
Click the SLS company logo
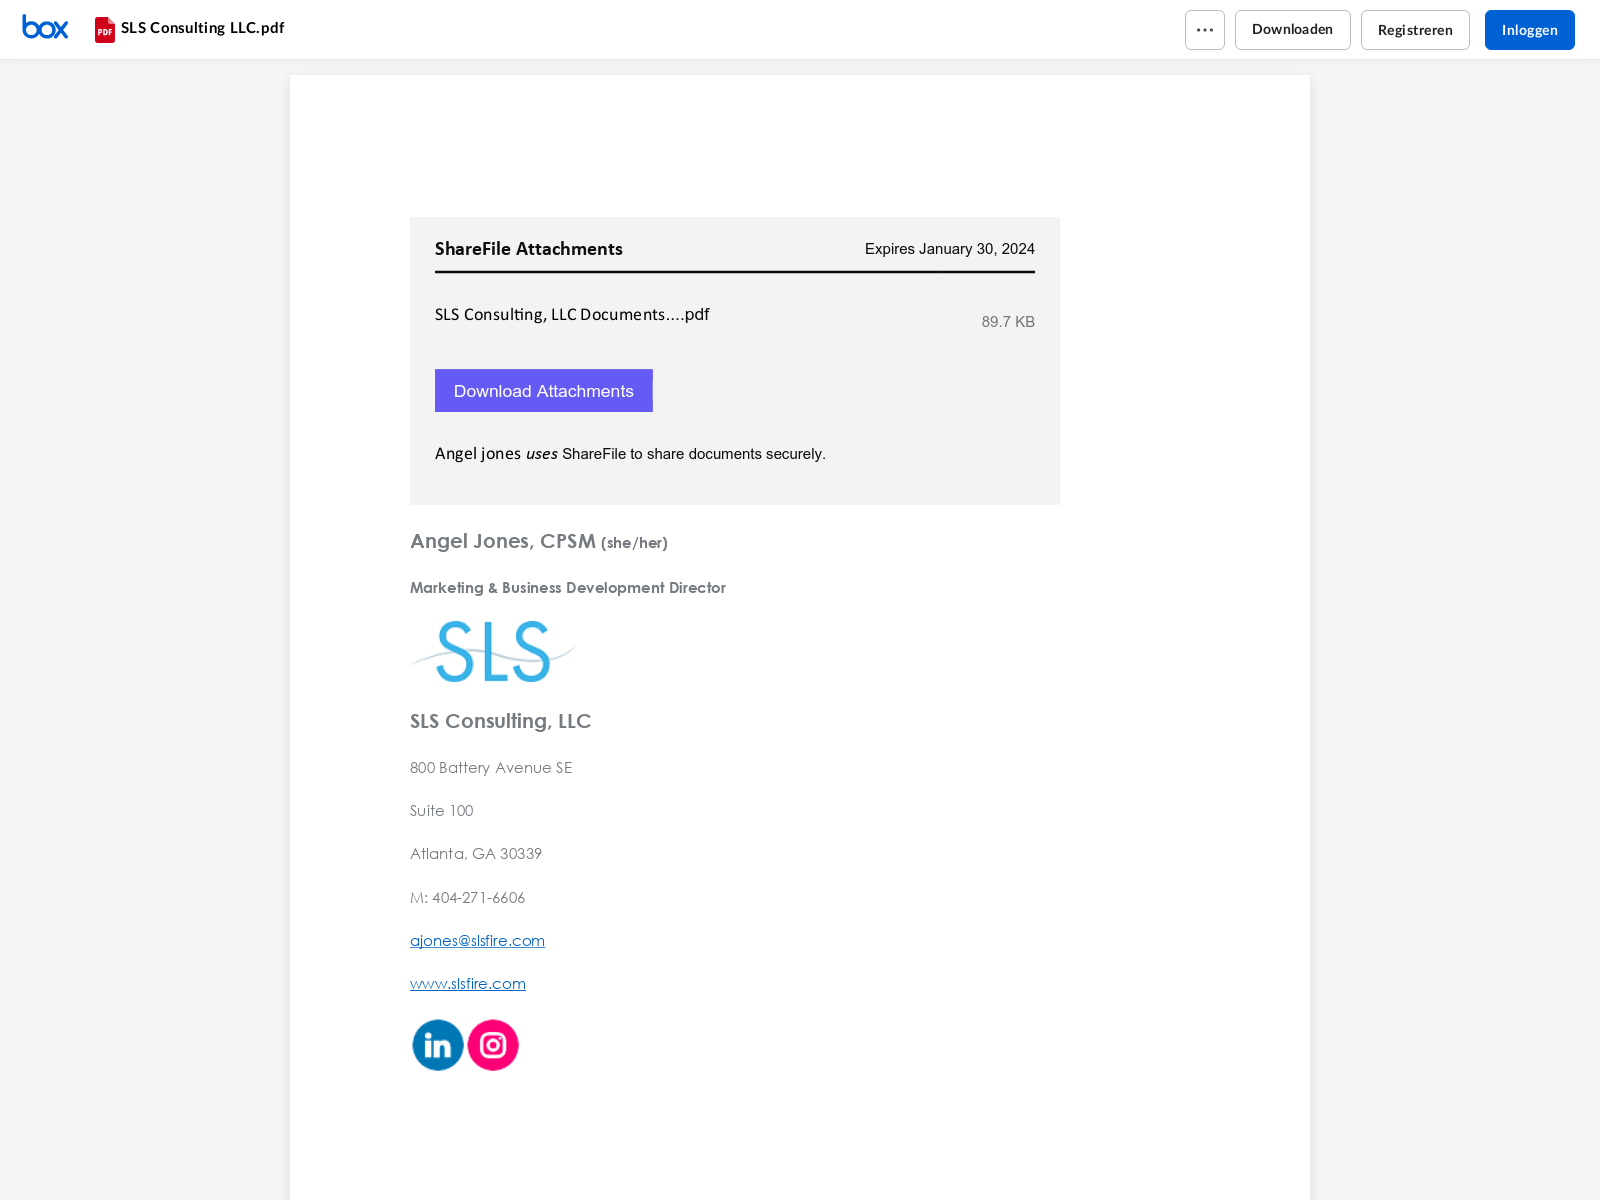[x=493, y=651]
